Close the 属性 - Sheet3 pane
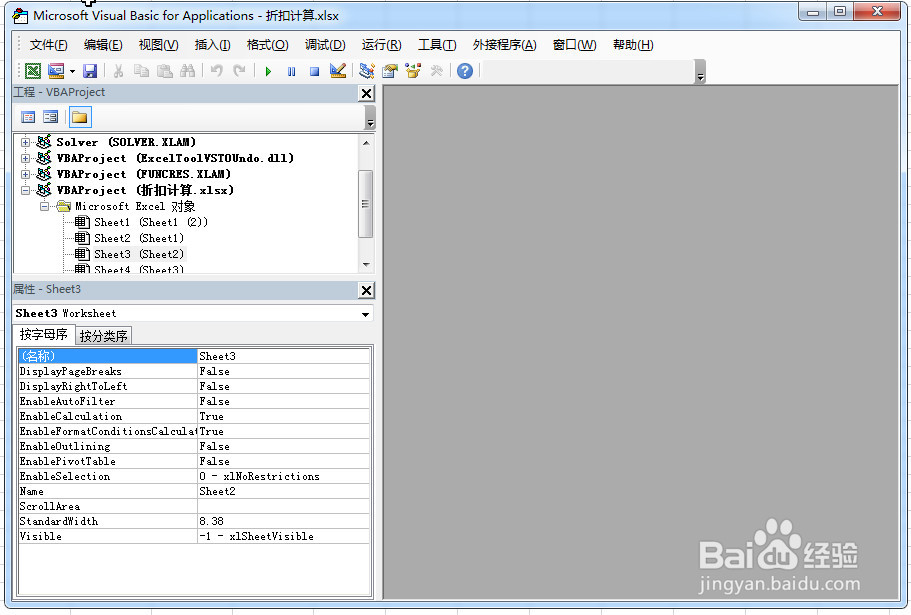 (367, 290)
